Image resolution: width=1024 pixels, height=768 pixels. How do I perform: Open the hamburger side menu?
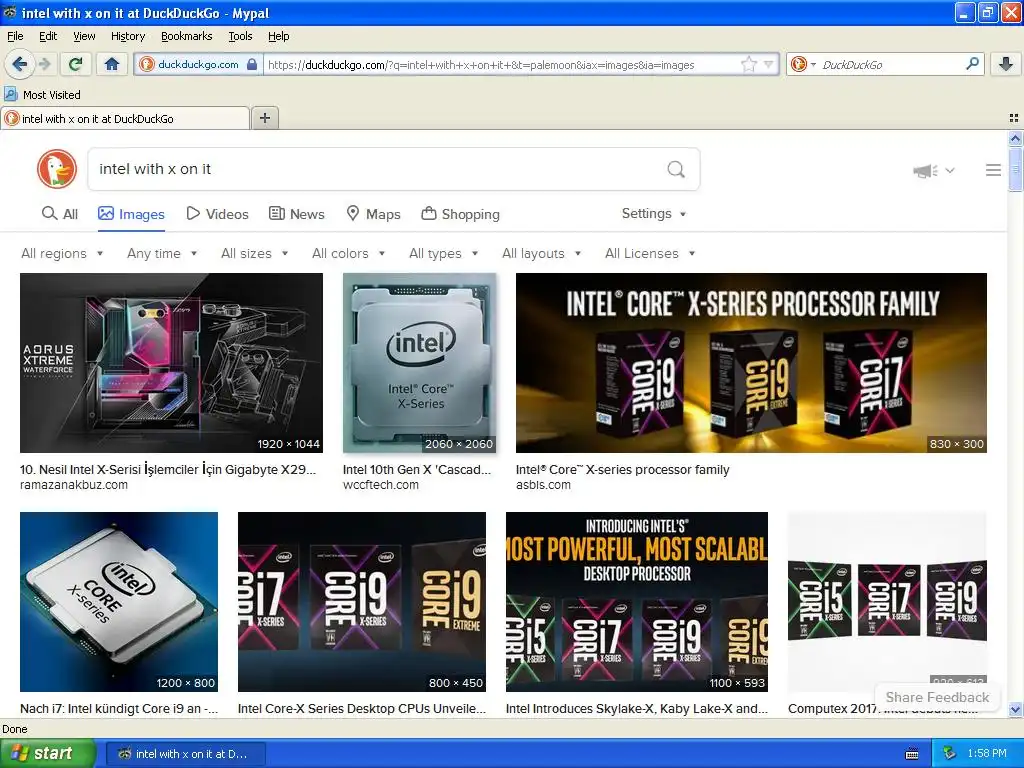point(993,170)
